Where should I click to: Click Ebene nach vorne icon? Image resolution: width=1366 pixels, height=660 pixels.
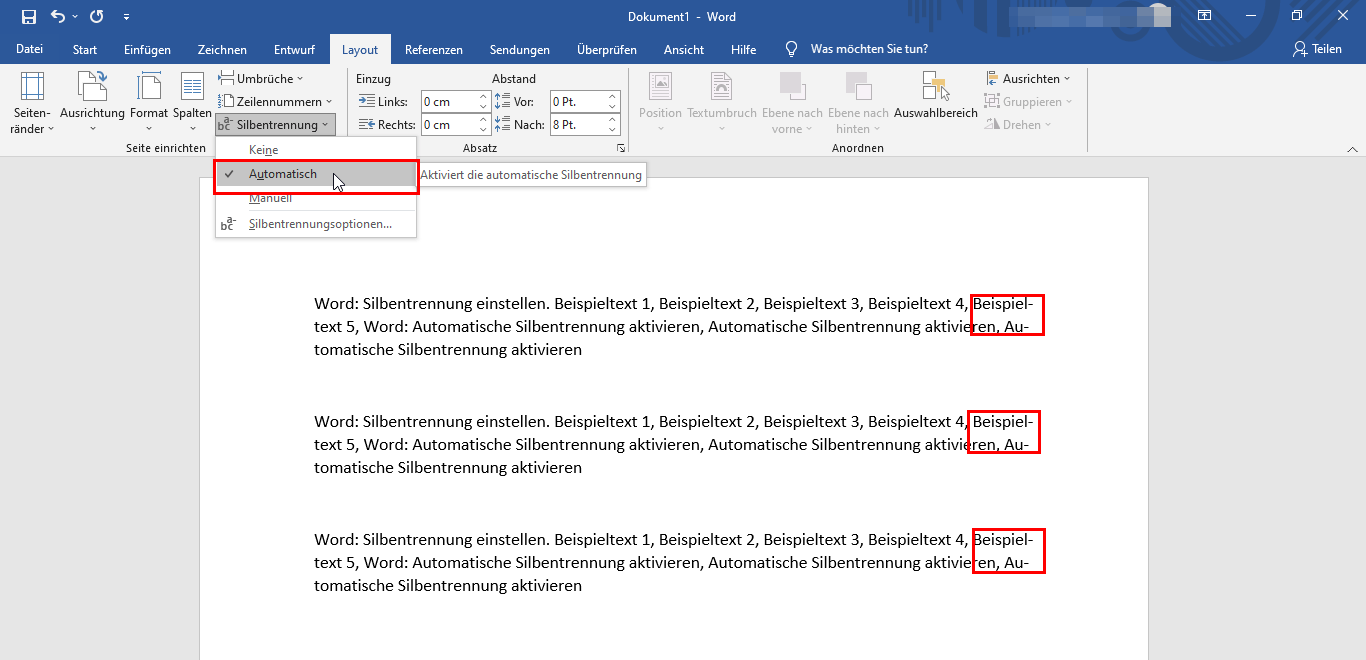pos(792,87)
